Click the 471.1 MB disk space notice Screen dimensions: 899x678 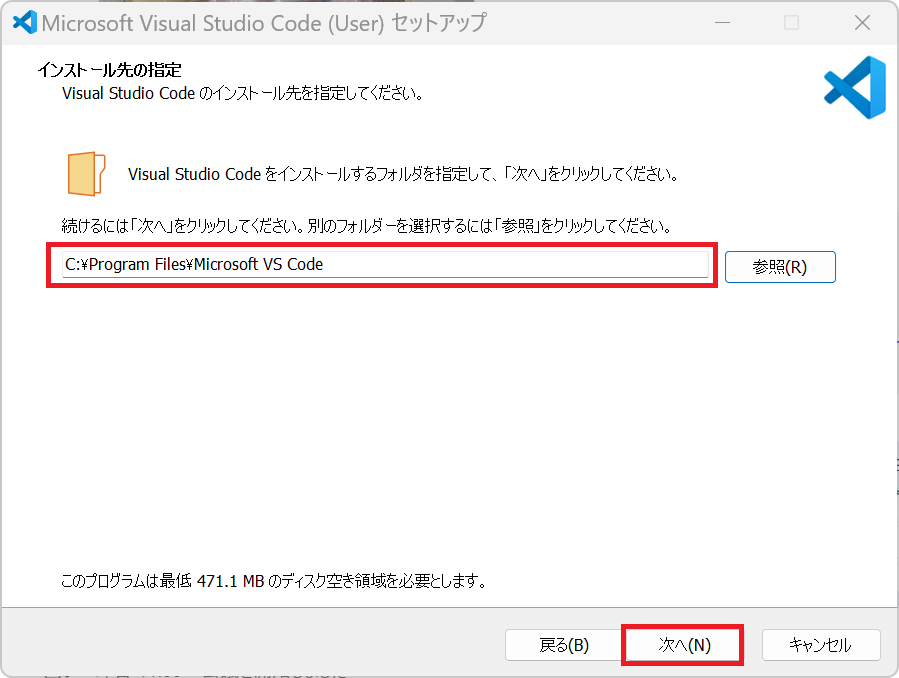click(274, 580)
